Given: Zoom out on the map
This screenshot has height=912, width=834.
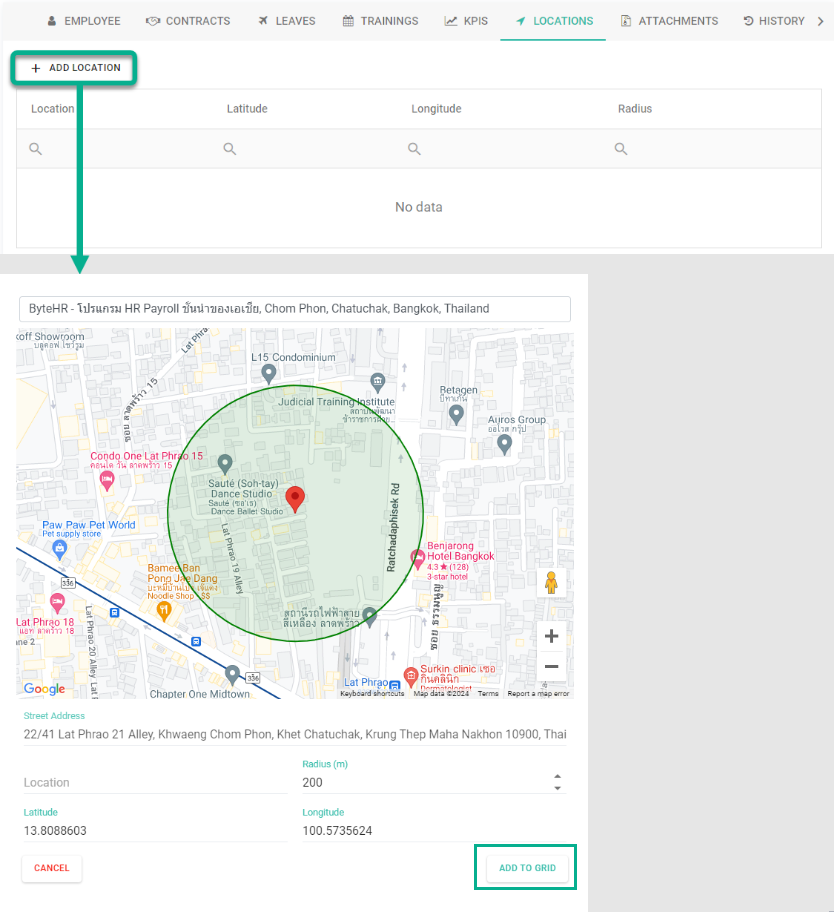Looking at the screenshot, I should click(551, 667).
